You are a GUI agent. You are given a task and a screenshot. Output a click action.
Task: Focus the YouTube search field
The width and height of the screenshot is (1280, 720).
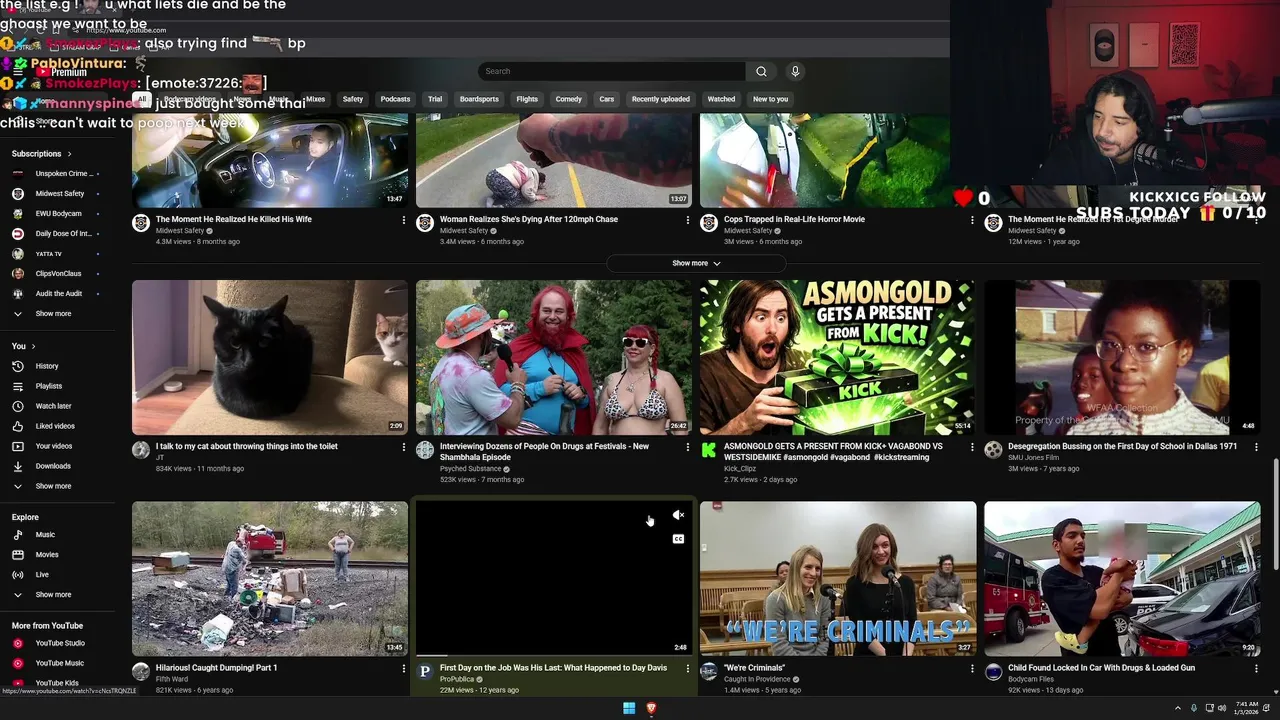[612, 71]
